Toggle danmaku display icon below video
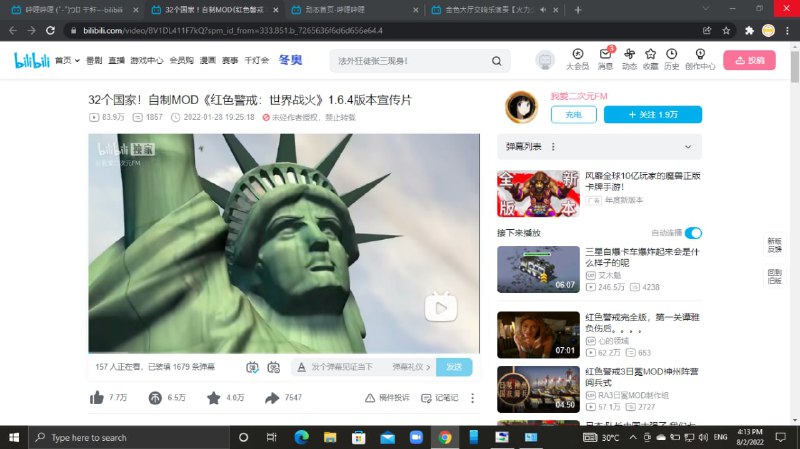 pos(252,367)
